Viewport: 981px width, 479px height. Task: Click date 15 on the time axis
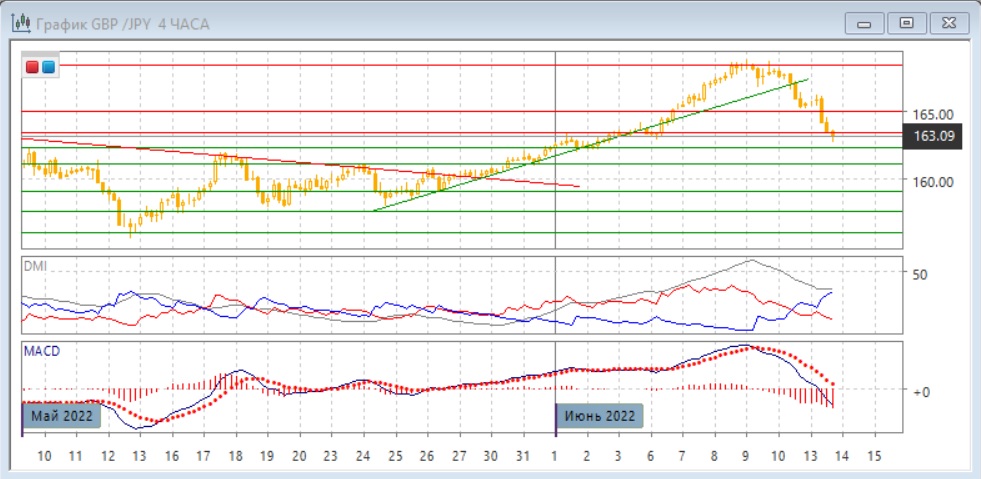point(874,456)
